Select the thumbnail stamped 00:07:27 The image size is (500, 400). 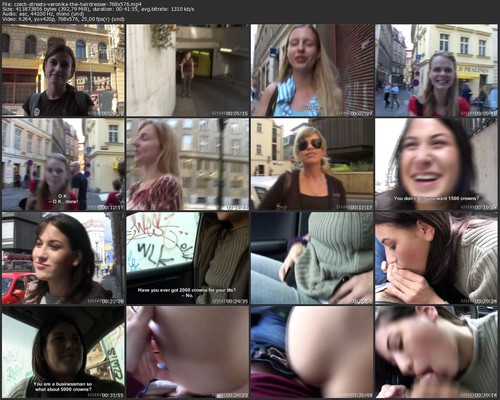click(x=312, y=70)
